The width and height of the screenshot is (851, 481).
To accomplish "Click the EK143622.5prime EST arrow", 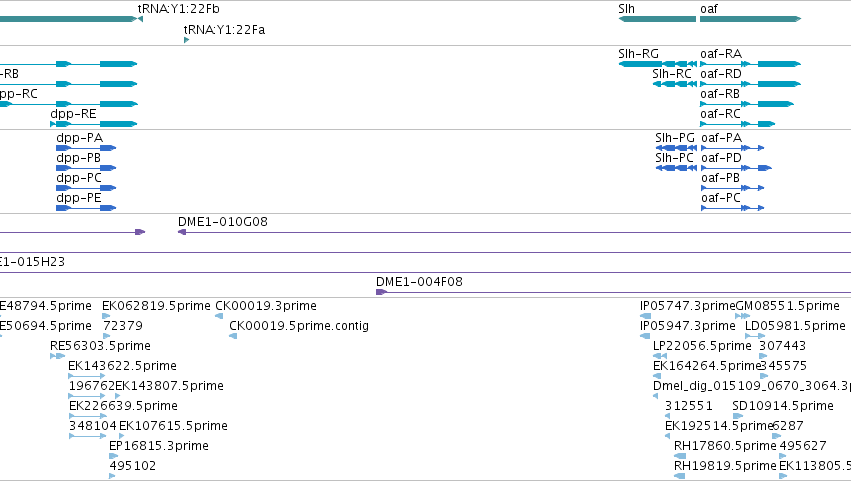I will click(x=87, y=376).
